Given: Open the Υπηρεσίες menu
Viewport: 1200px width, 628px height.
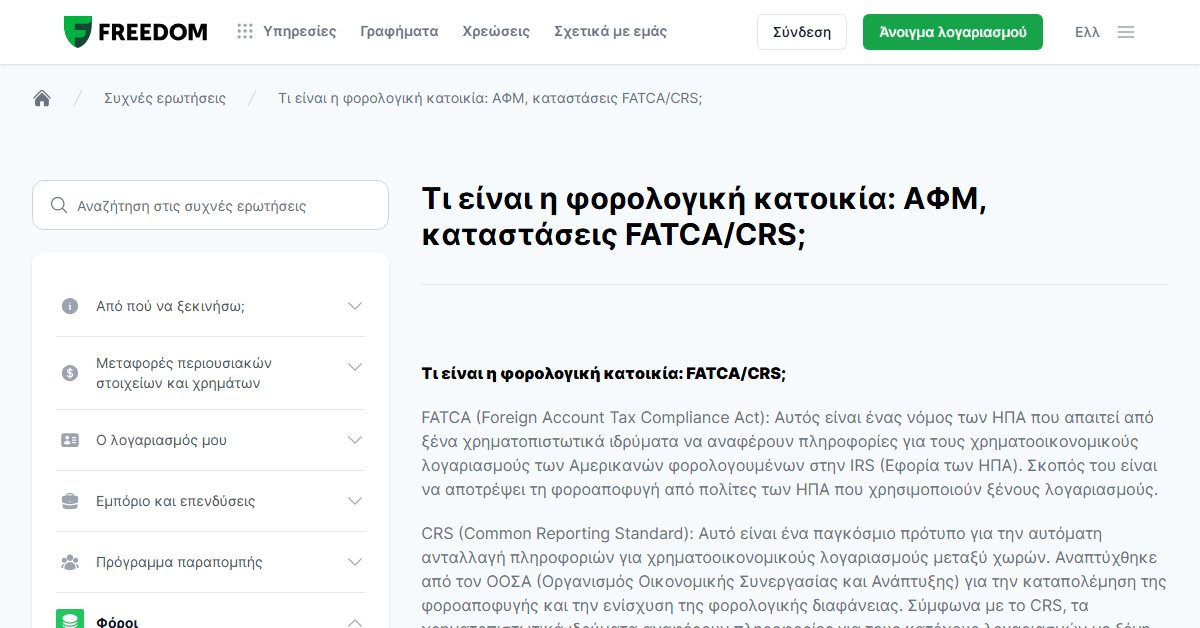Looking at the screenshot, I should coord(300,31).
